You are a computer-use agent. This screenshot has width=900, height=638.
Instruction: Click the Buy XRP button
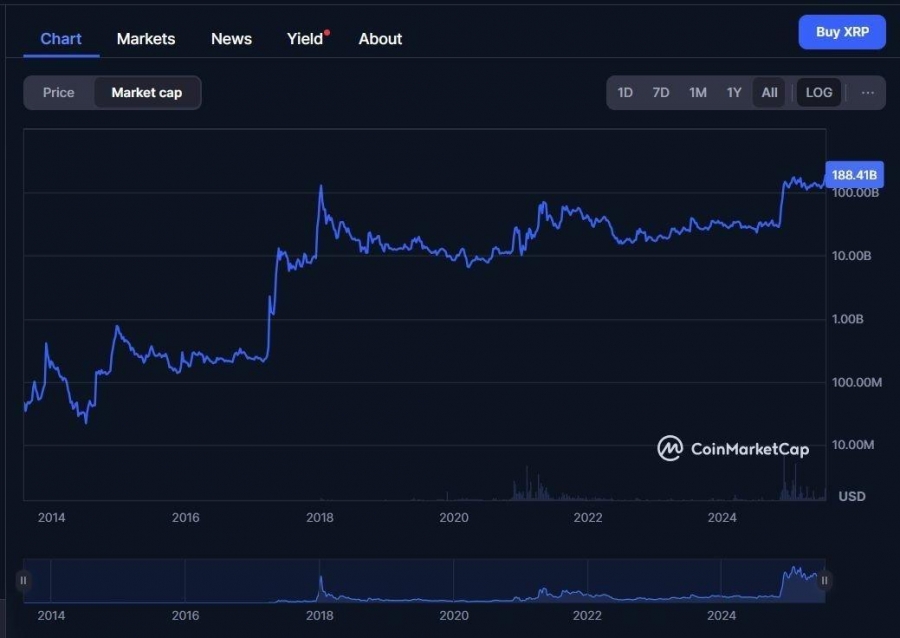842,32
